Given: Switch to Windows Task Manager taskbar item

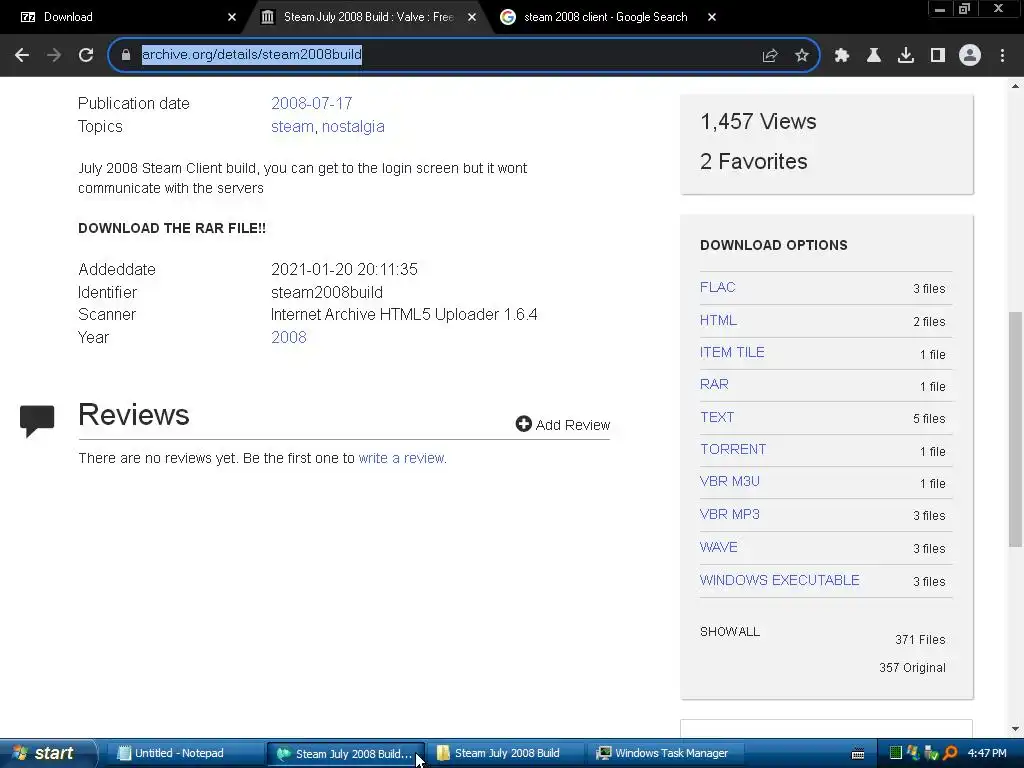Looking at the screenshot, I should coord(666,753).
